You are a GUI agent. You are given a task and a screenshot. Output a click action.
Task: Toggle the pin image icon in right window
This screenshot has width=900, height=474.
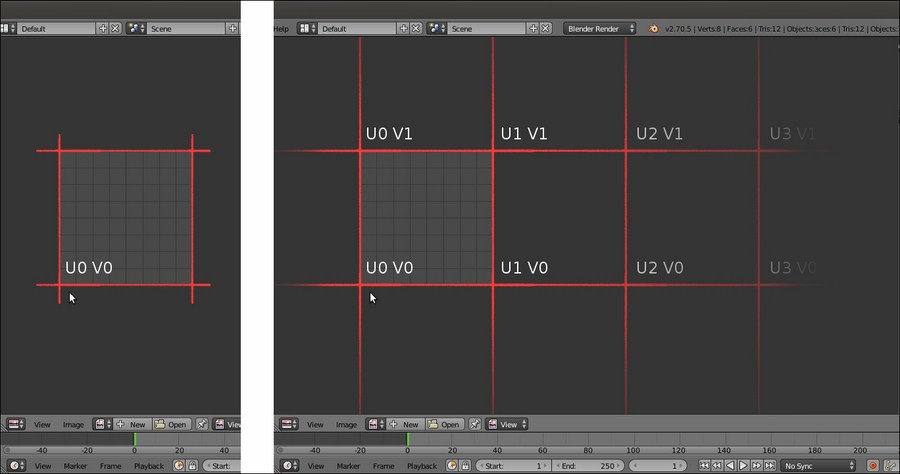point(475,425)
